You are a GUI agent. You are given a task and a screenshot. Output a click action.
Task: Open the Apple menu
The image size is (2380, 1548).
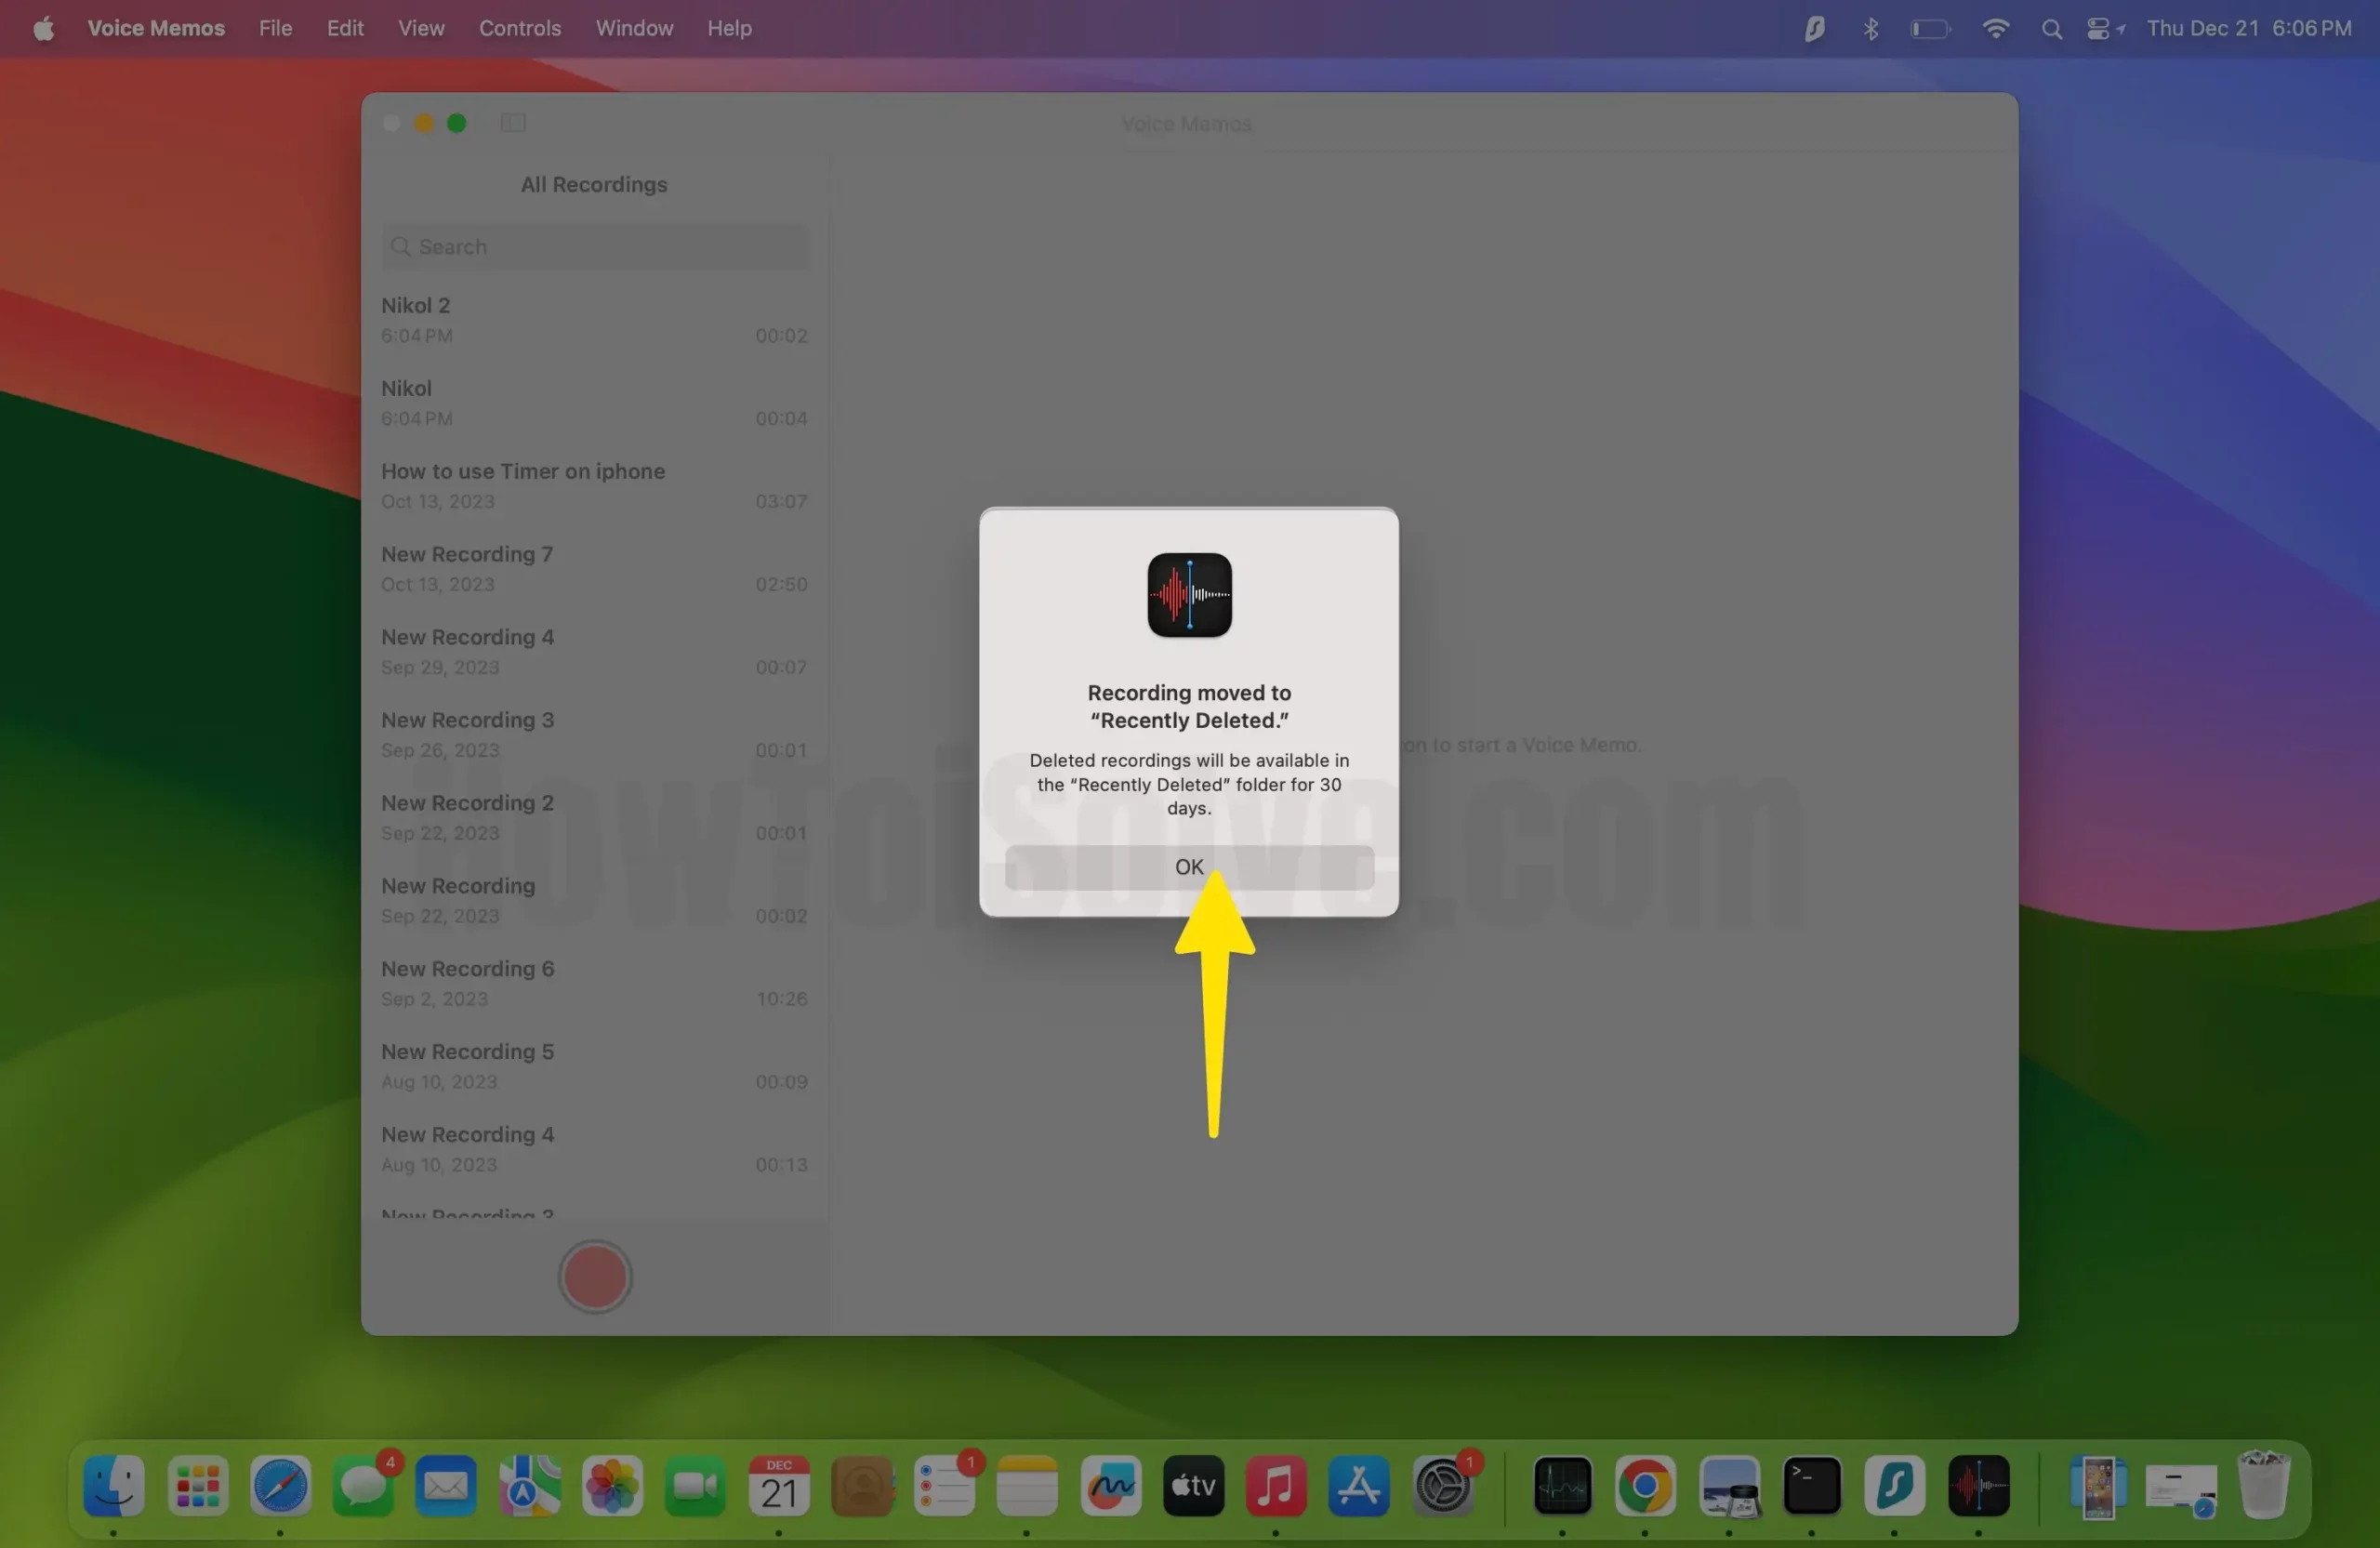click(43, 28)
